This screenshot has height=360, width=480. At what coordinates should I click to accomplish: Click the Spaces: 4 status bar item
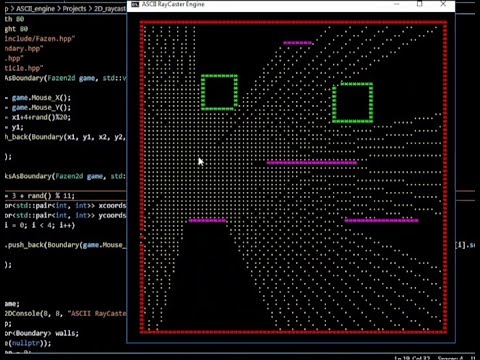tap(450, 358)
